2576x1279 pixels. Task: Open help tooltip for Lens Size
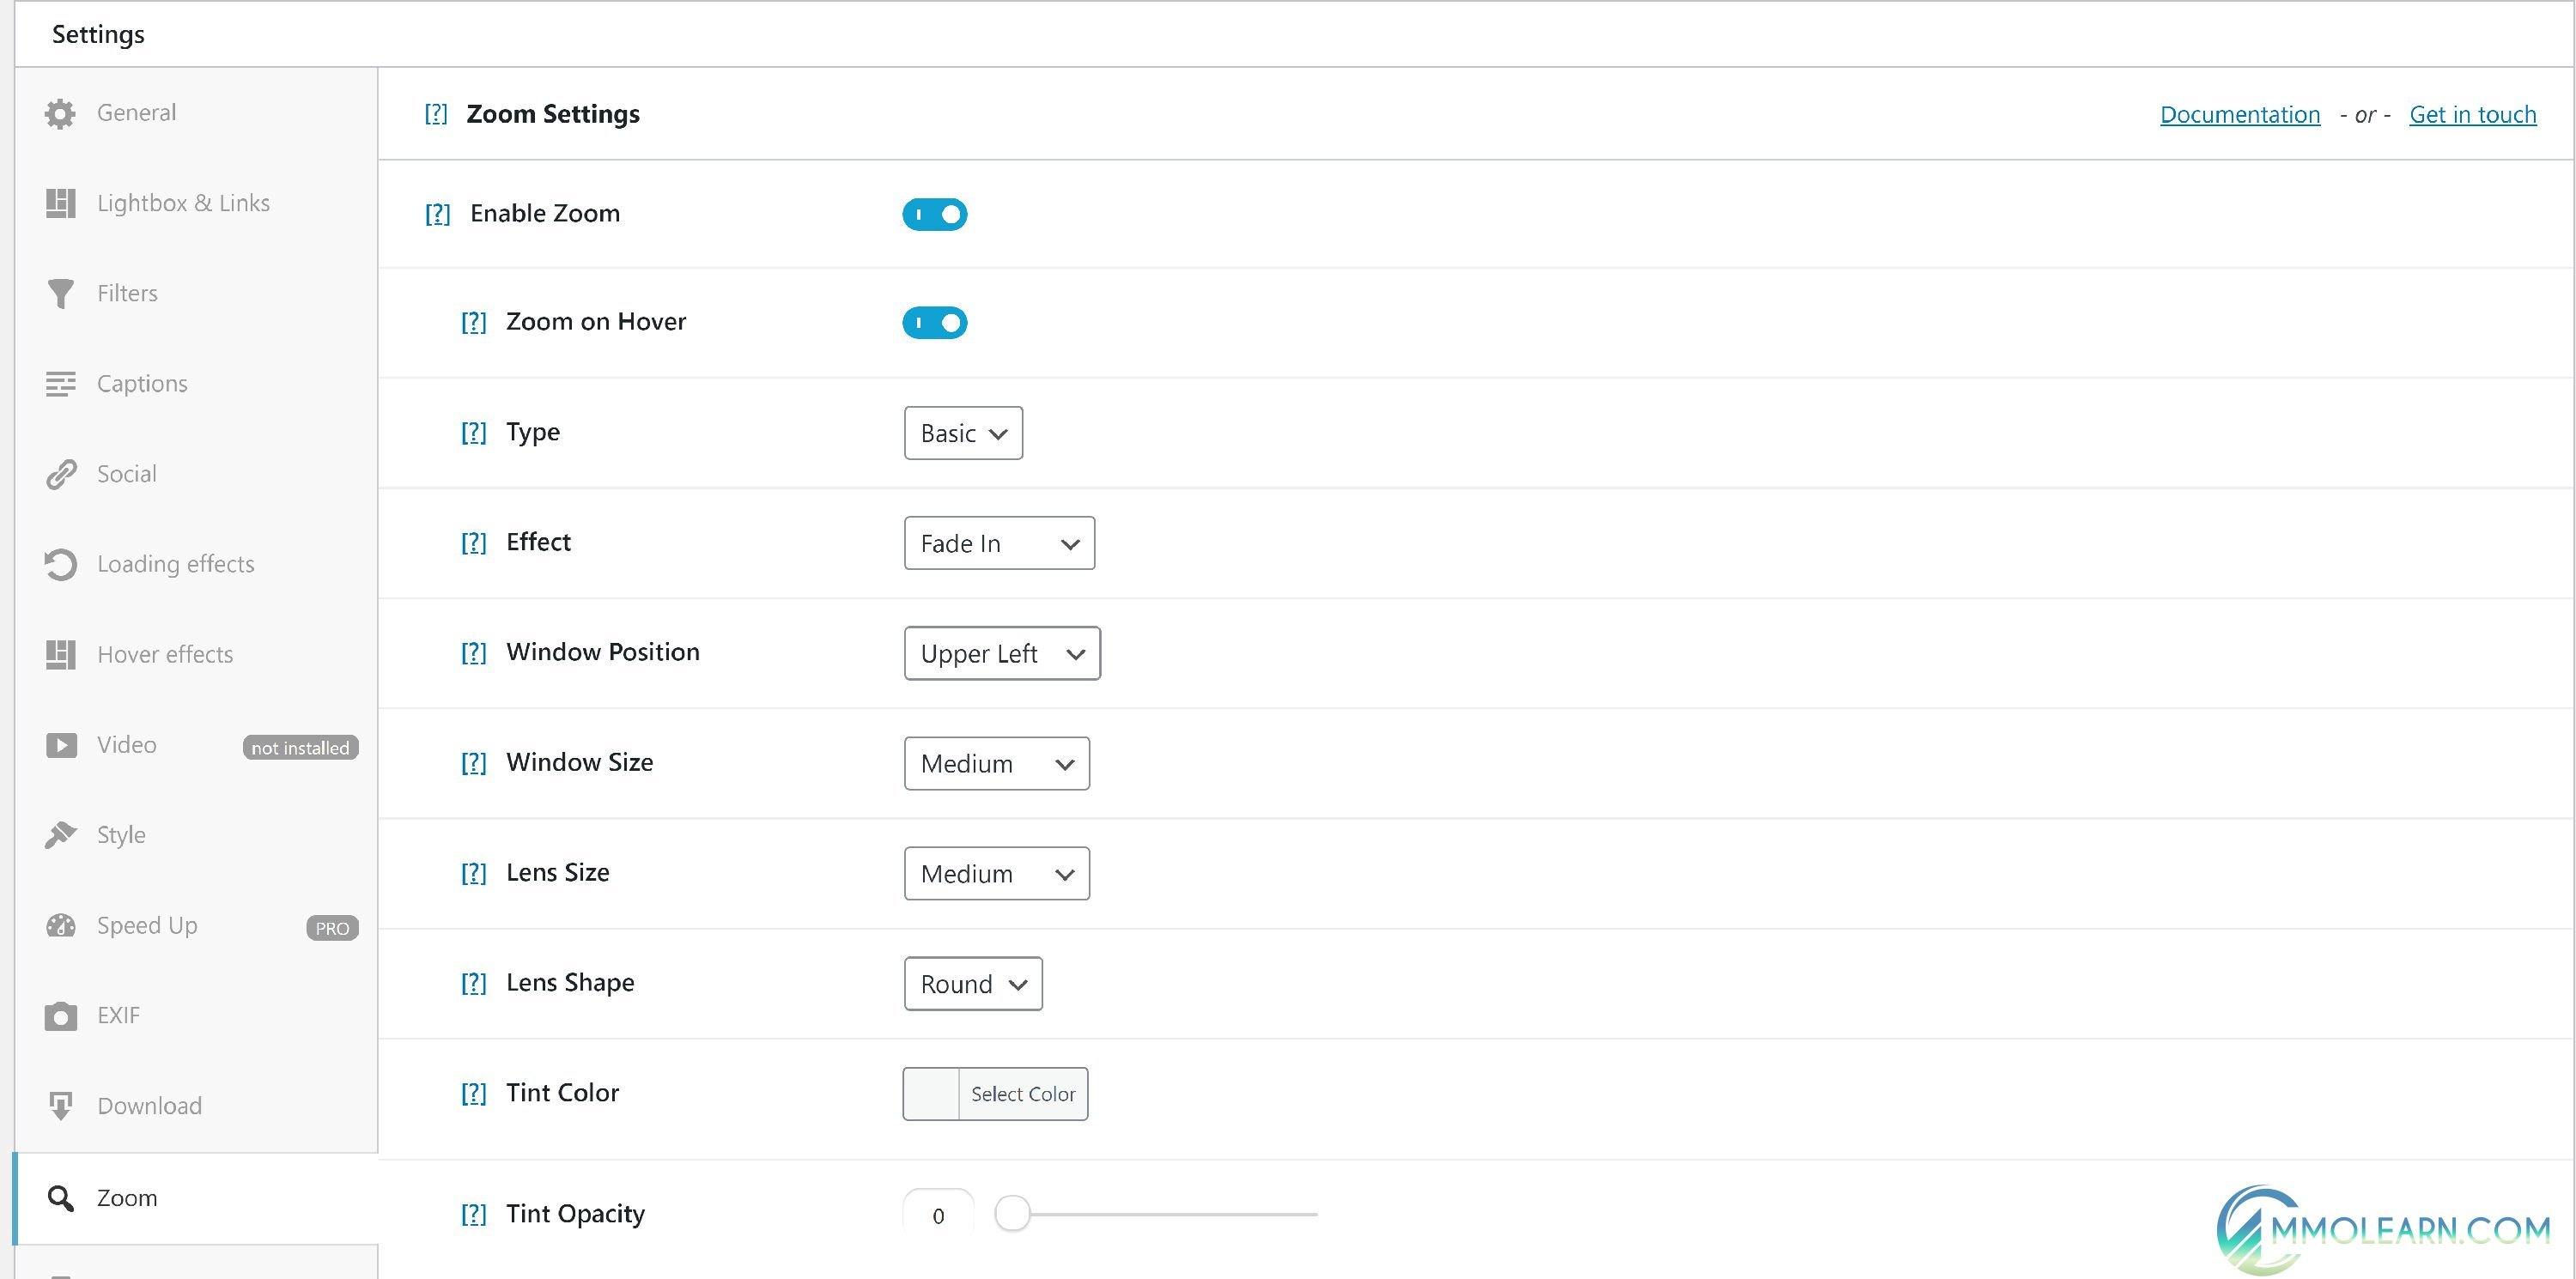473,873
